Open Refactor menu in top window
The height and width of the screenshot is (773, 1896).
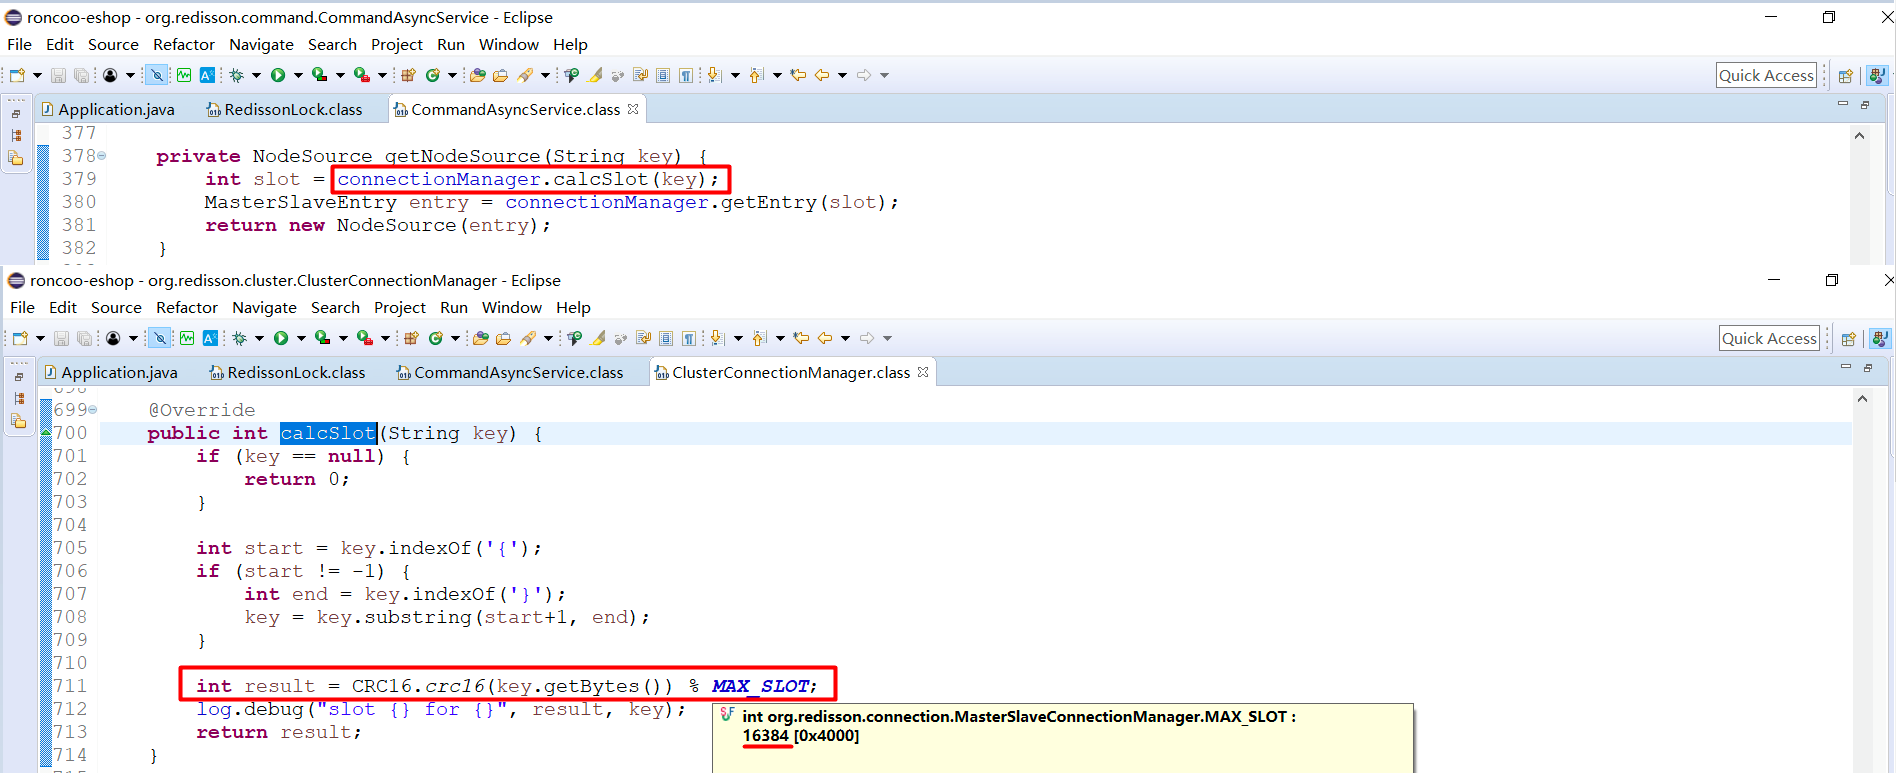184,45
